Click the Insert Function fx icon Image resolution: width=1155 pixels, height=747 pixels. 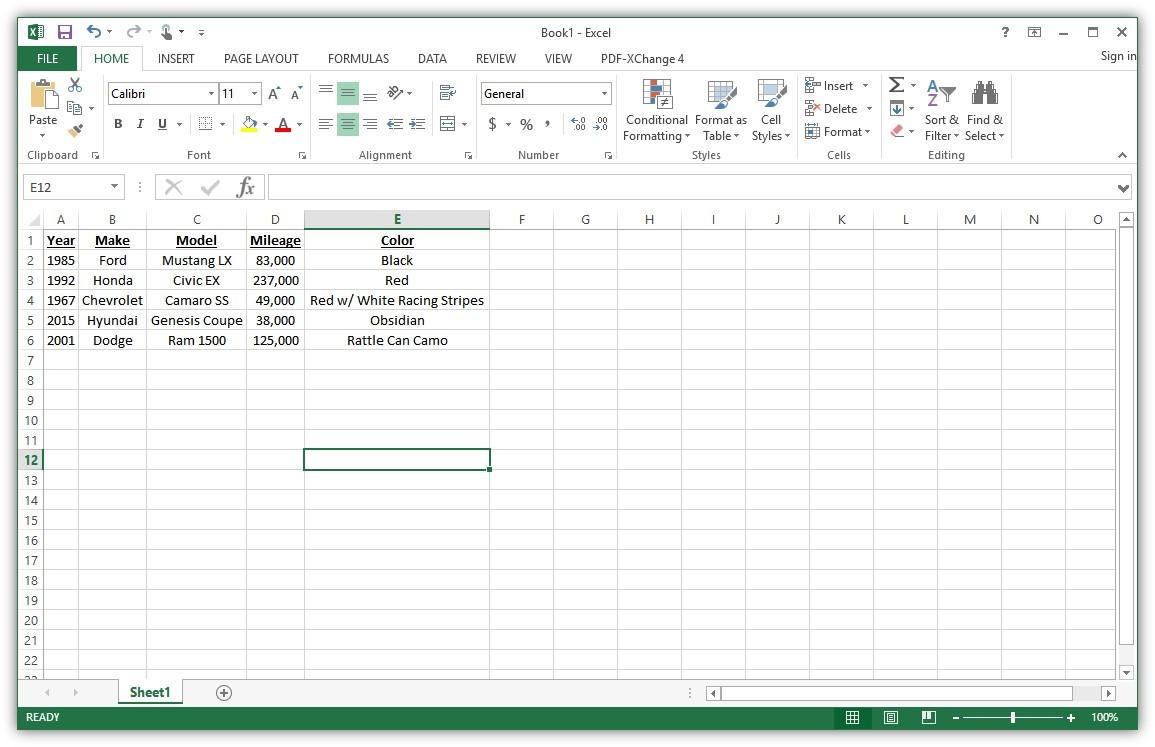click(x=245, y=187)
